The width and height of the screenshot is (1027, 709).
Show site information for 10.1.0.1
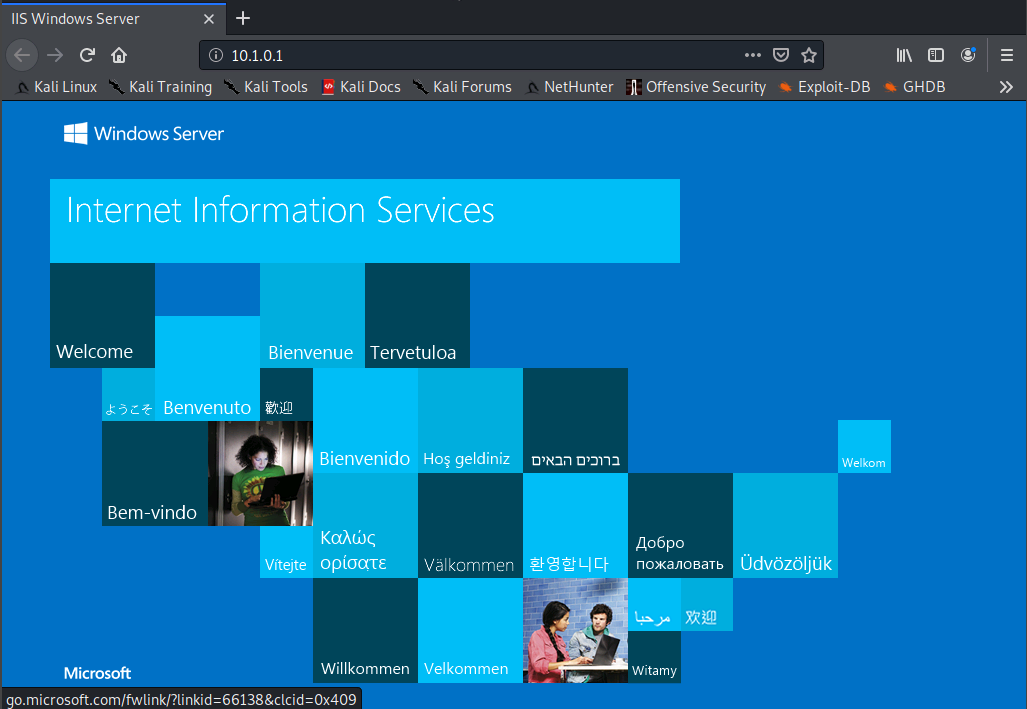(215, 55)
